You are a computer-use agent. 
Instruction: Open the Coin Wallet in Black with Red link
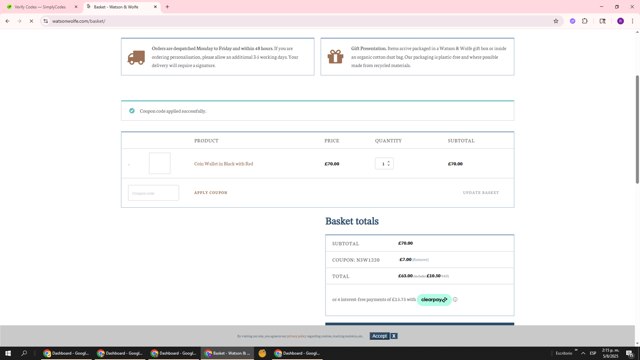223,164
